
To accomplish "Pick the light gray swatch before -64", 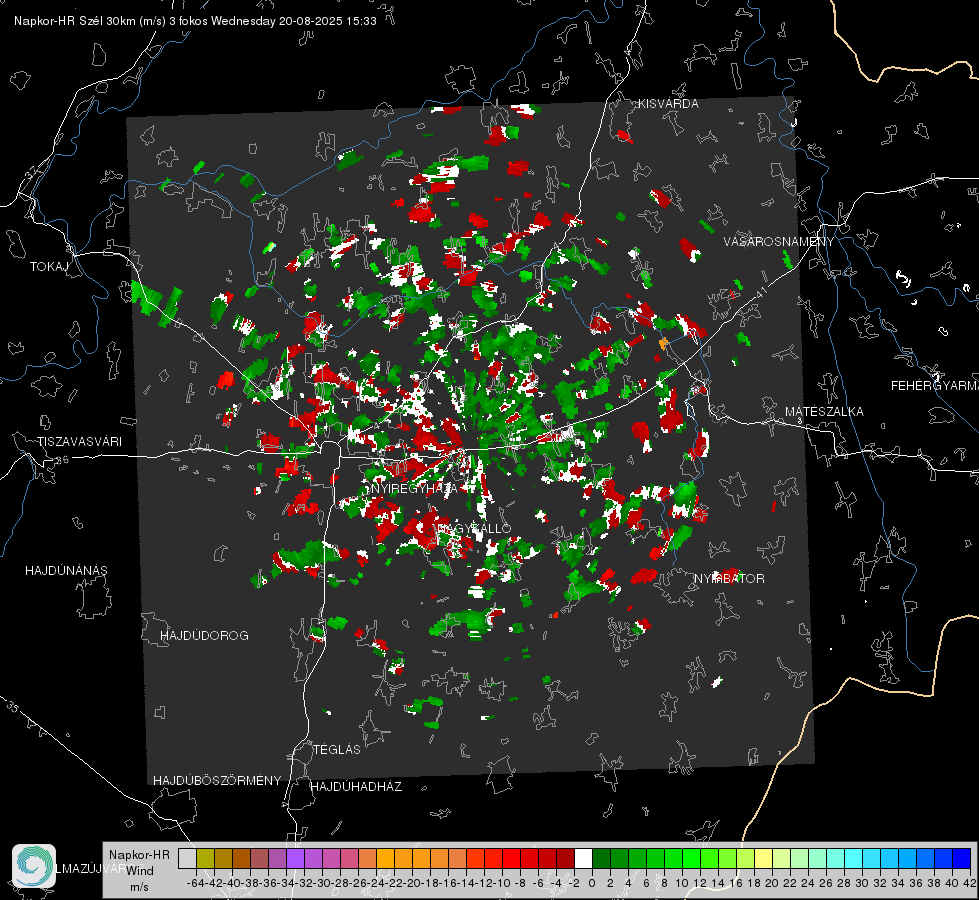I will [x=187, y=858].
